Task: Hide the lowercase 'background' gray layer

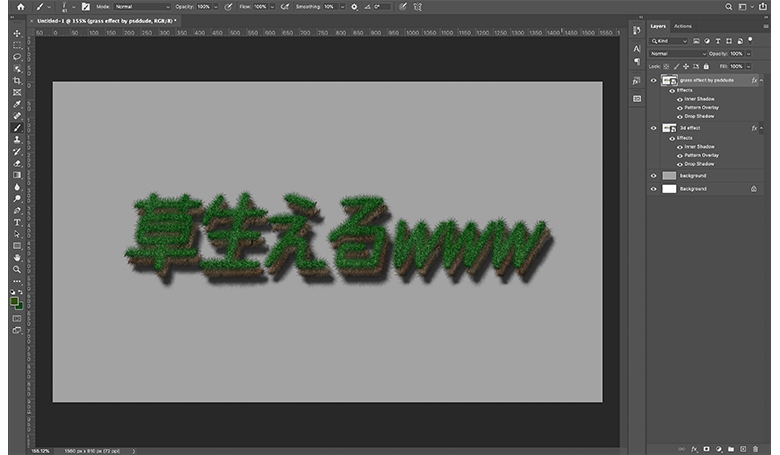Action: 654,176
